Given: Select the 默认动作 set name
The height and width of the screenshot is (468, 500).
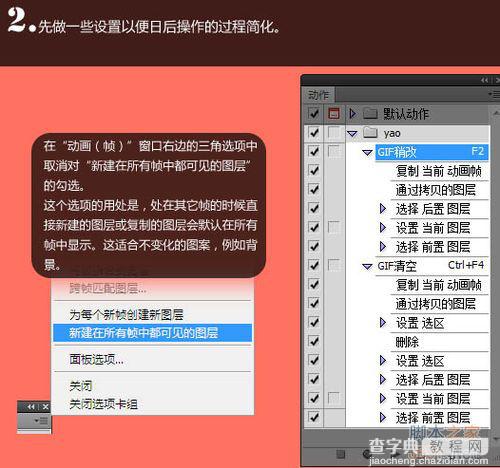Looking at the screenshot, I should click(405, 114).
